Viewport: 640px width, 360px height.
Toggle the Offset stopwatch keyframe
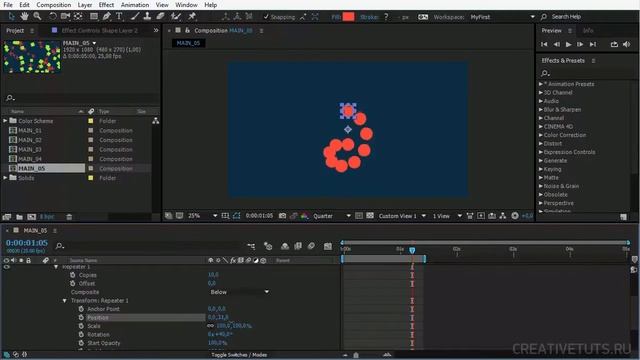[72, 283]
